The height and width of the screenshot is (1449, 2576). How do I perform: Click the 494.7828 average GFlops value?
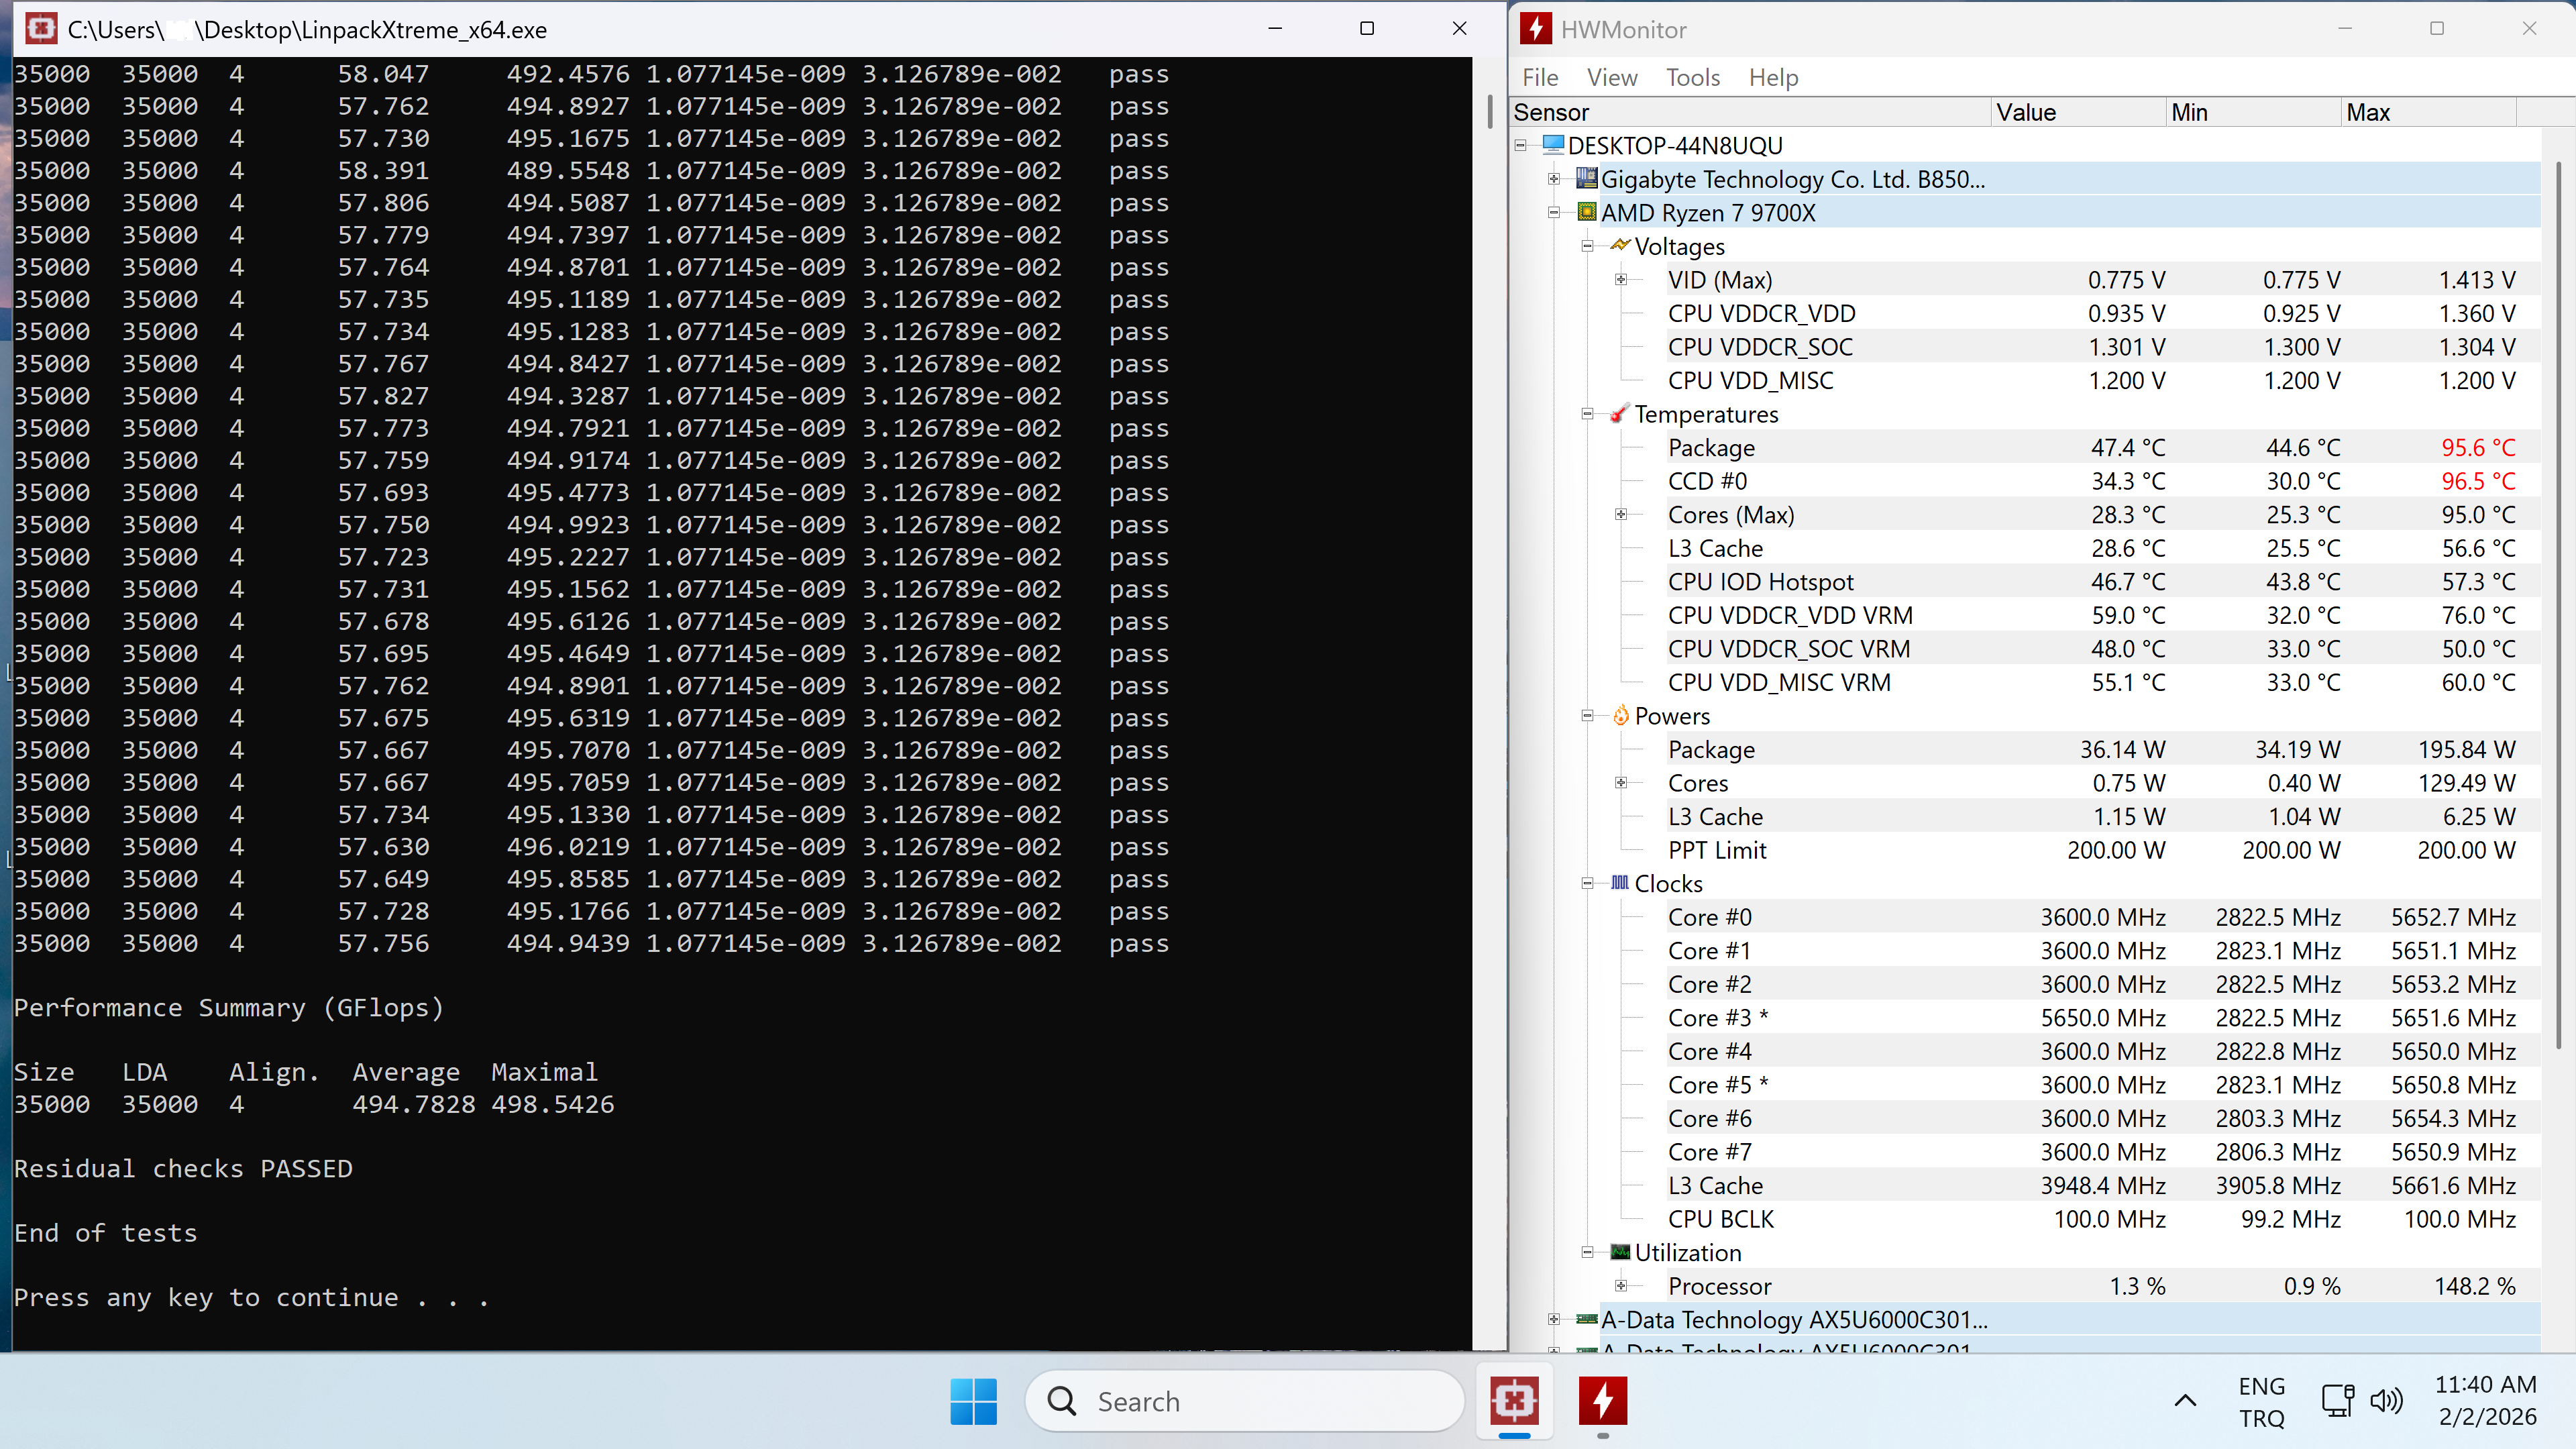(x=414, y=1104)
